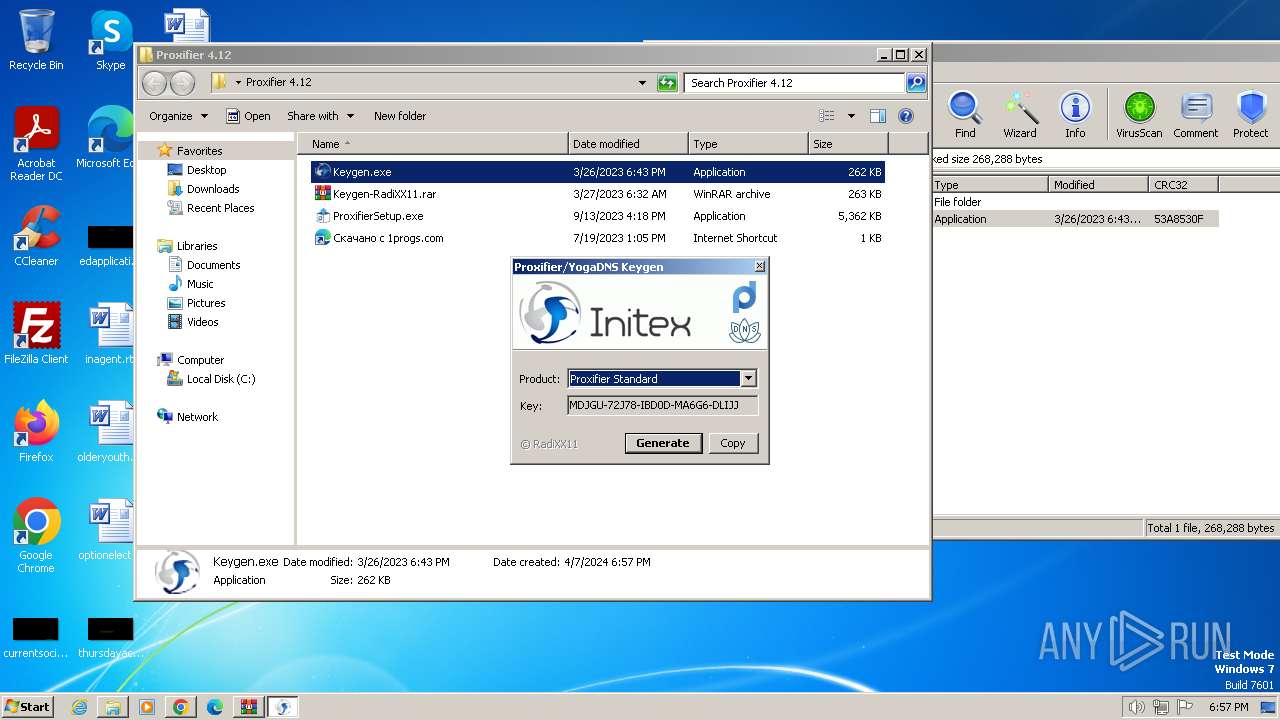Open the Firefox desktop shortcut

(36, 432)
